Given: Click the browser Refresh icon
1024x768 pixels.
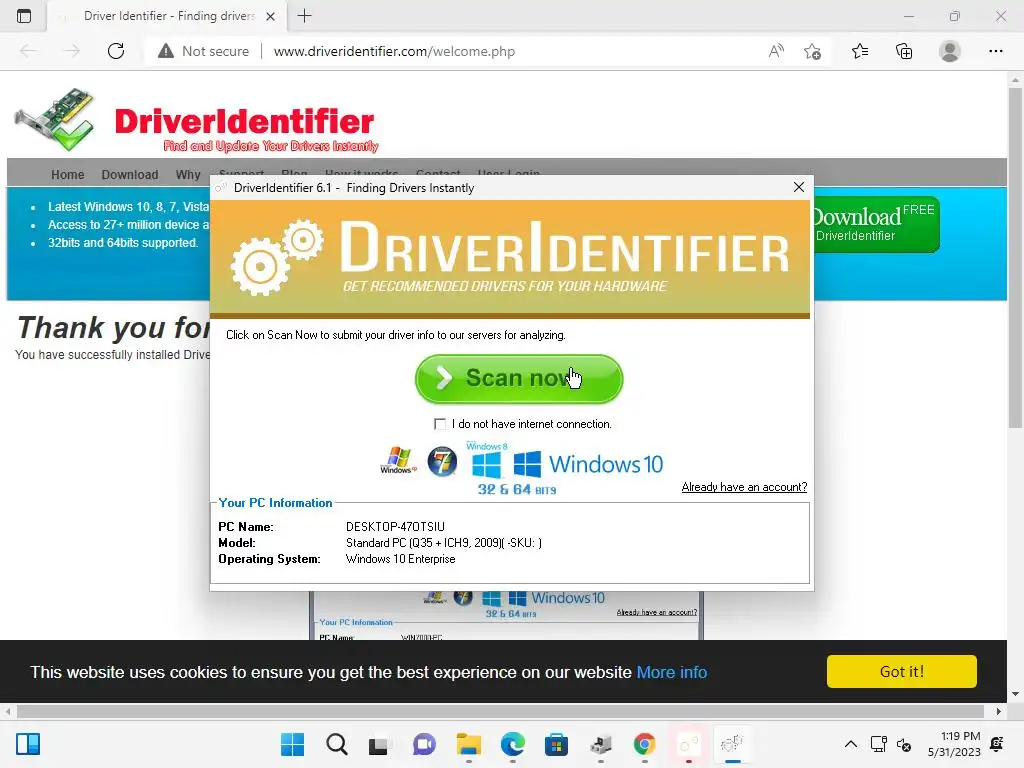Looking at the screenshot, I should click(x=116, y=51).
